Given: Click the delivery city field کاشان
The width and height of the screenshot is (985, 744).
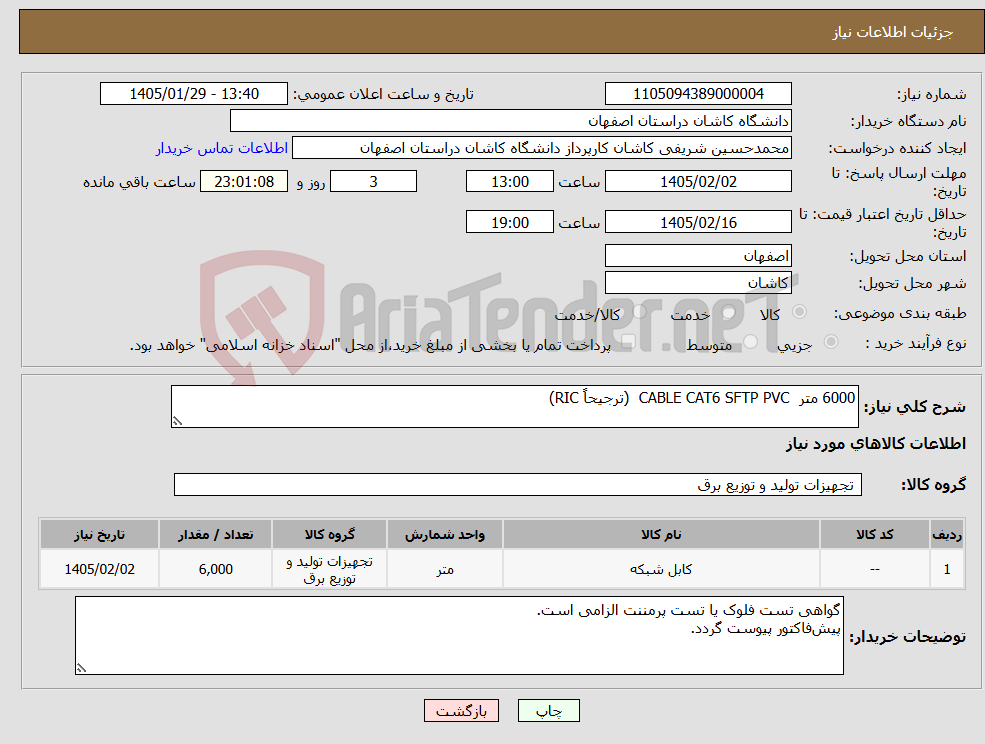Looking at the screenshot, I should pos(698,283).
